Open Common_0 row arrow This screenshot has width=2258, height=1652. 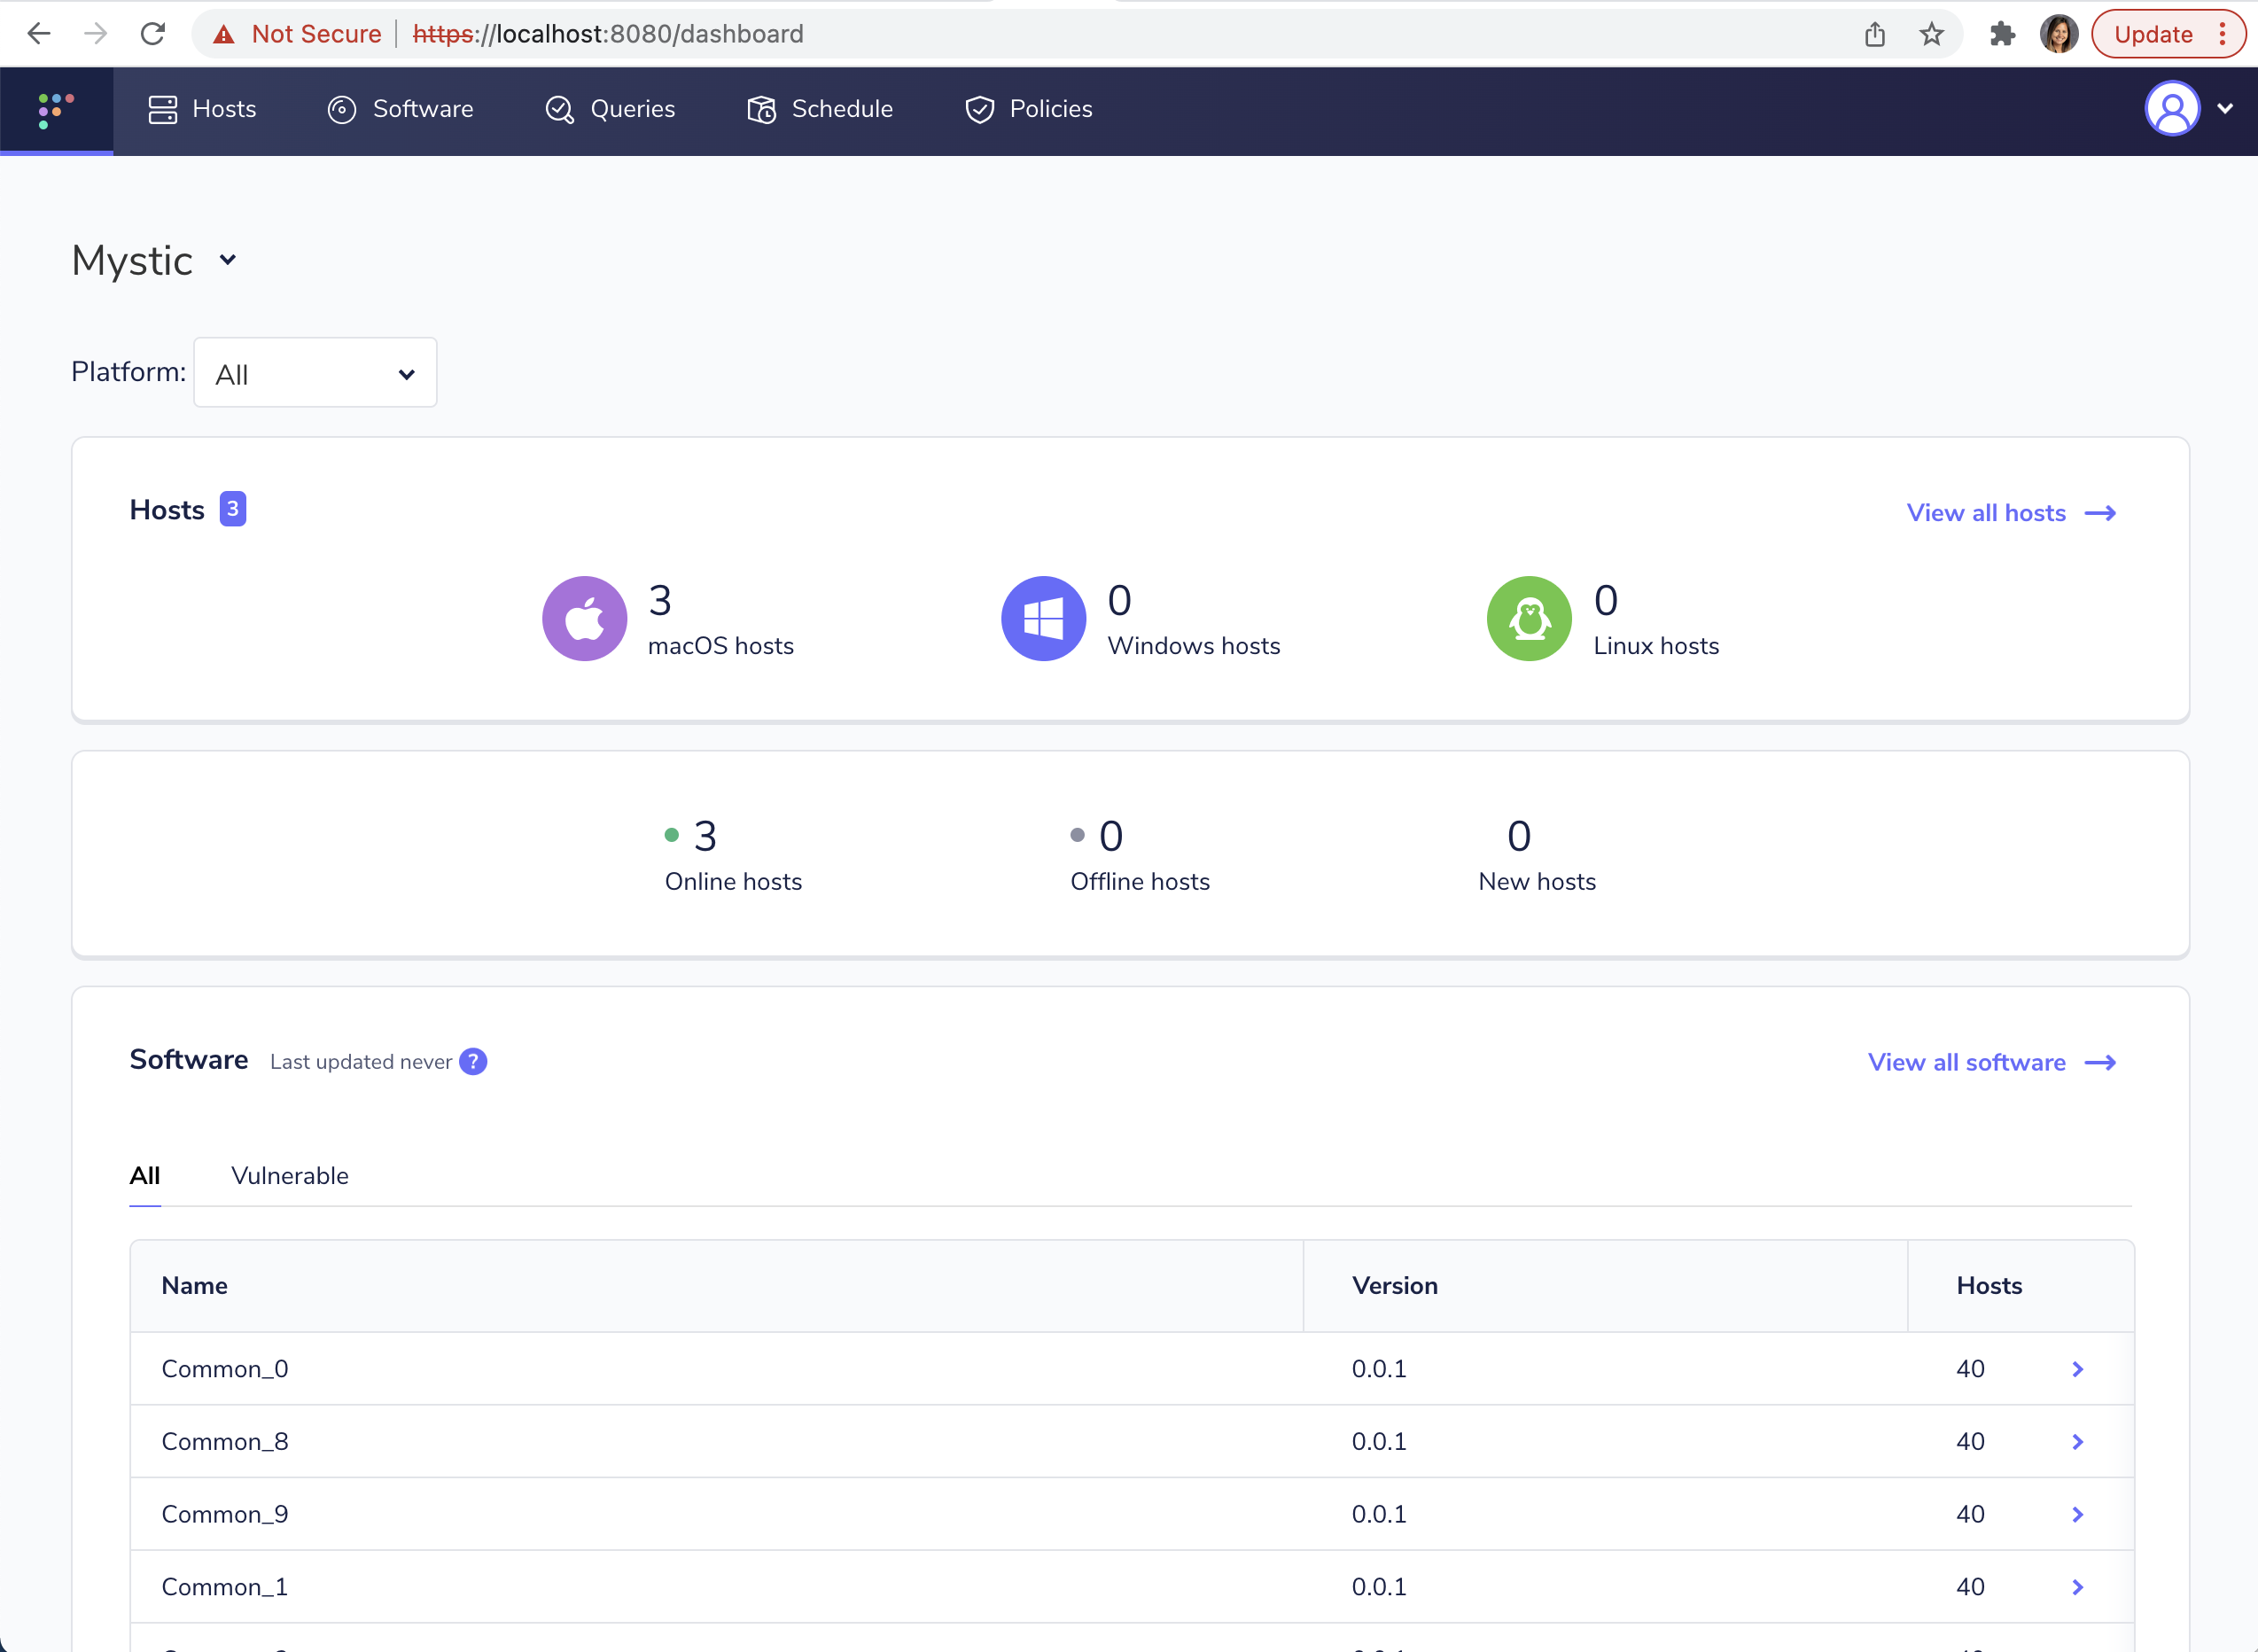(x=2078, y=1369)
